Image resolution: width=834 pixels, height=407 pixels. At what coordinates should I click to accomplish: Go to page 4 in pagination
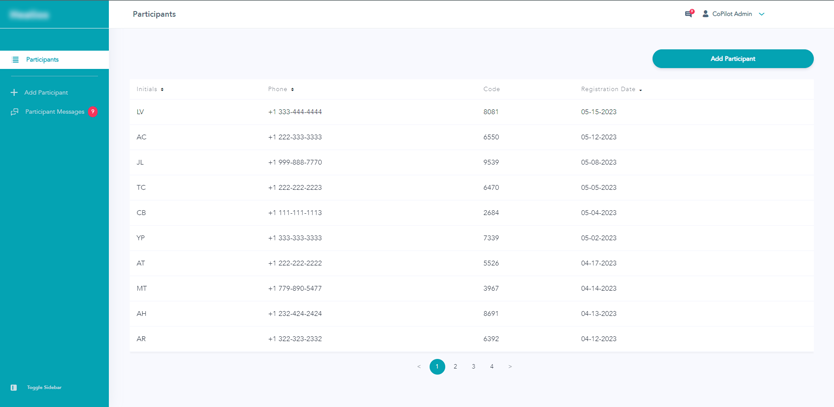[x=492, y=367]
